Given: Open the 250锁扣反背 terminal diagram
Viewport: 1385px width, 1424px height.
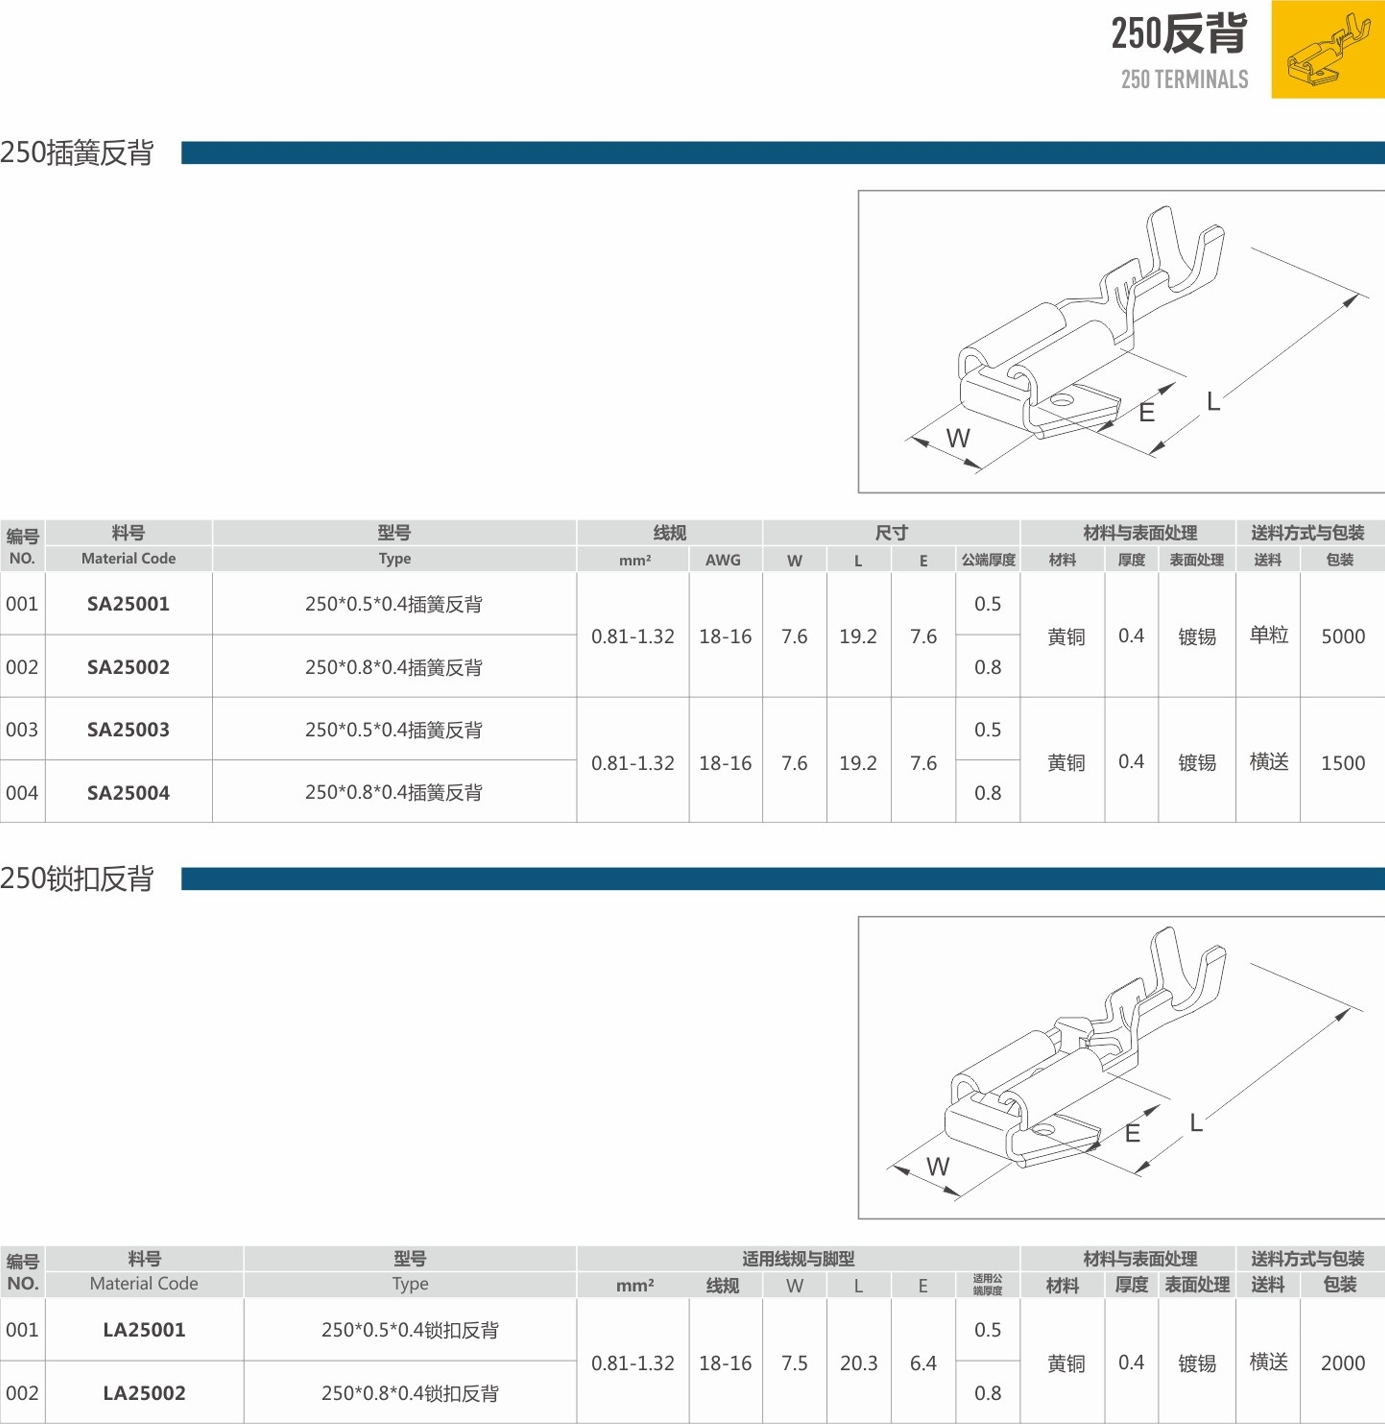Looking at the screenshot, I should tap(1120, 1067).
